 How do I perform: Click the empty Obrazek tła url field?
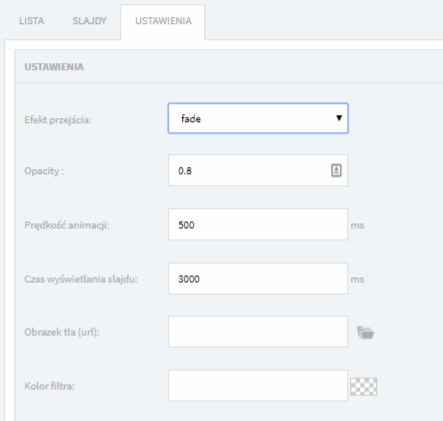click(x=258, y=332)
